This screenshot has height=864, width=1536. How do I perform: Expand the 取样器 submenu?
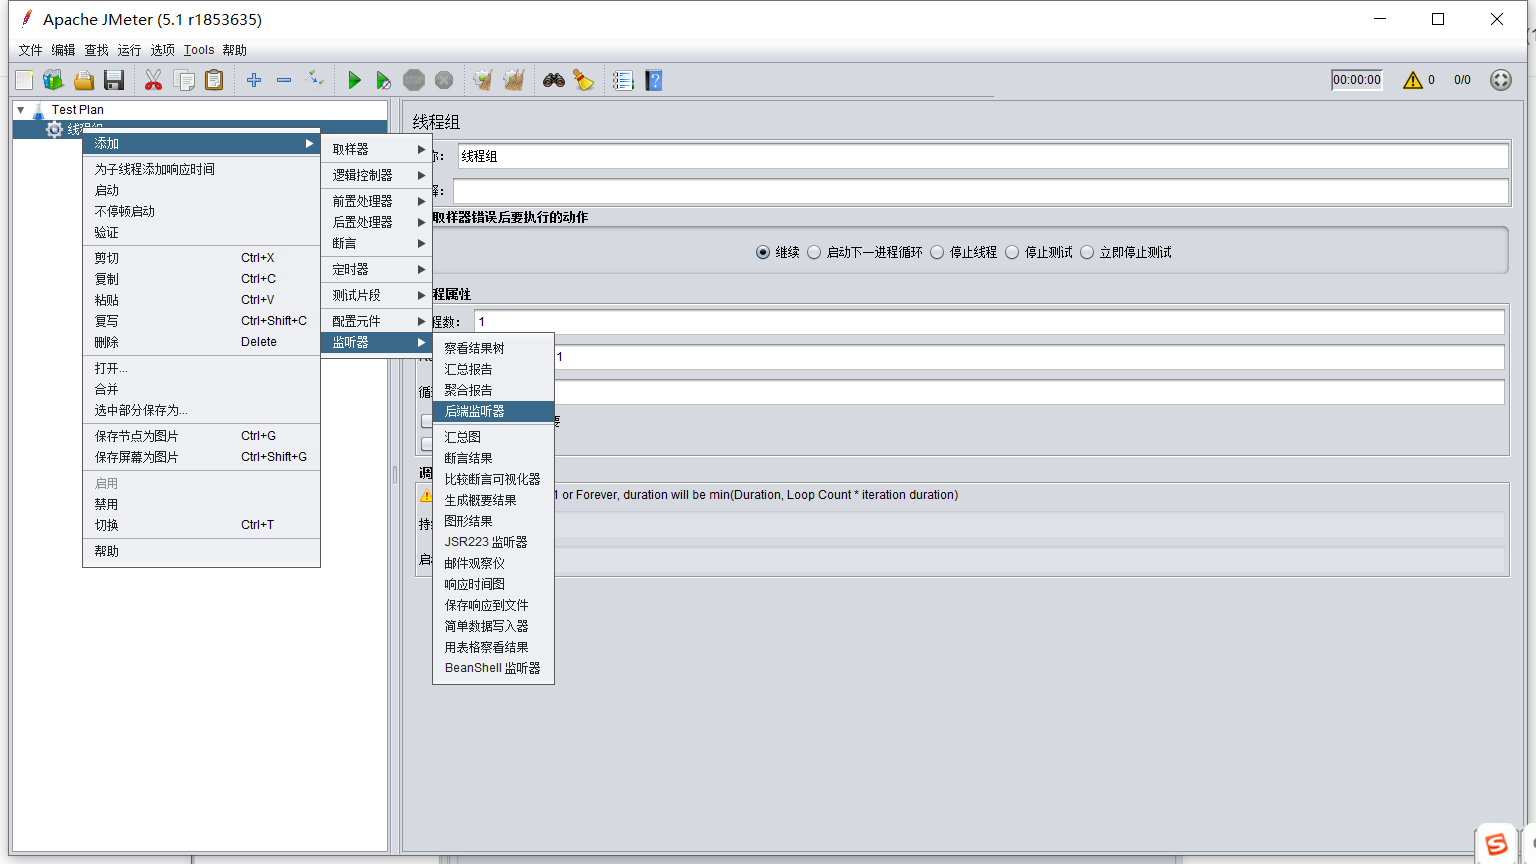376,149
